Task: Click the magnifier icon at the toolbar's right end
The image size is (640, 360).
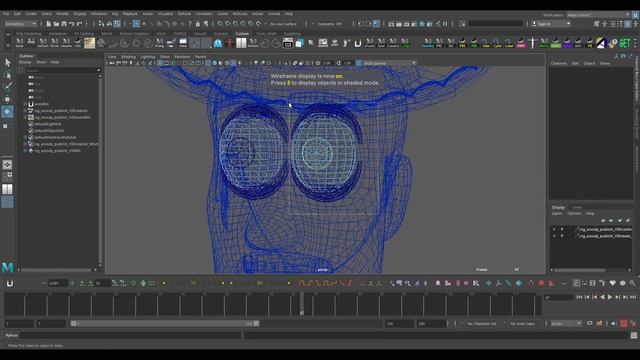Action: click(632, 283)
